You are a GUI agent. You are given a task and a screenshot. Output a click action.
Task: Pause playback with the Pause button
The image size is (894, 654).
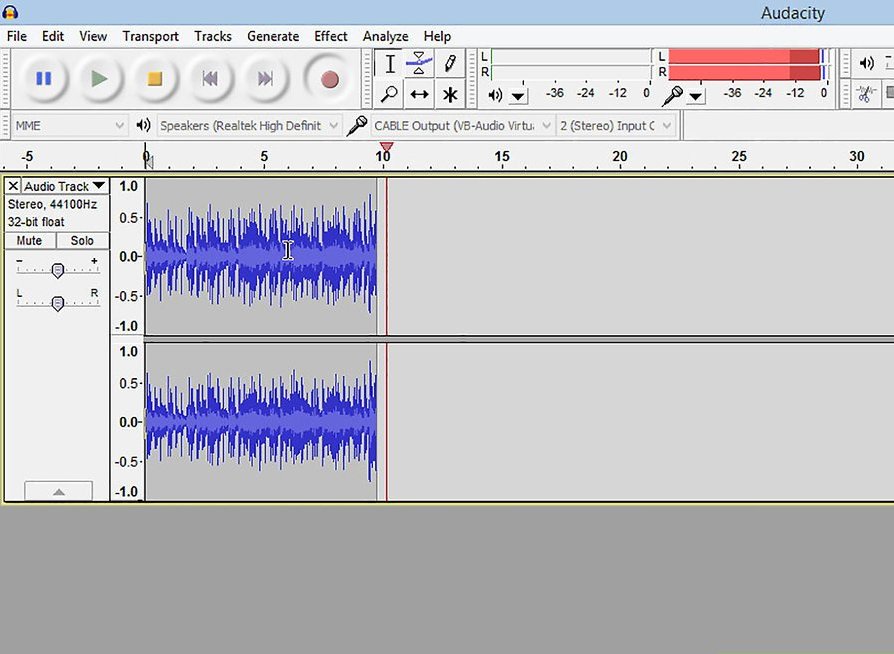coord(44,79)
